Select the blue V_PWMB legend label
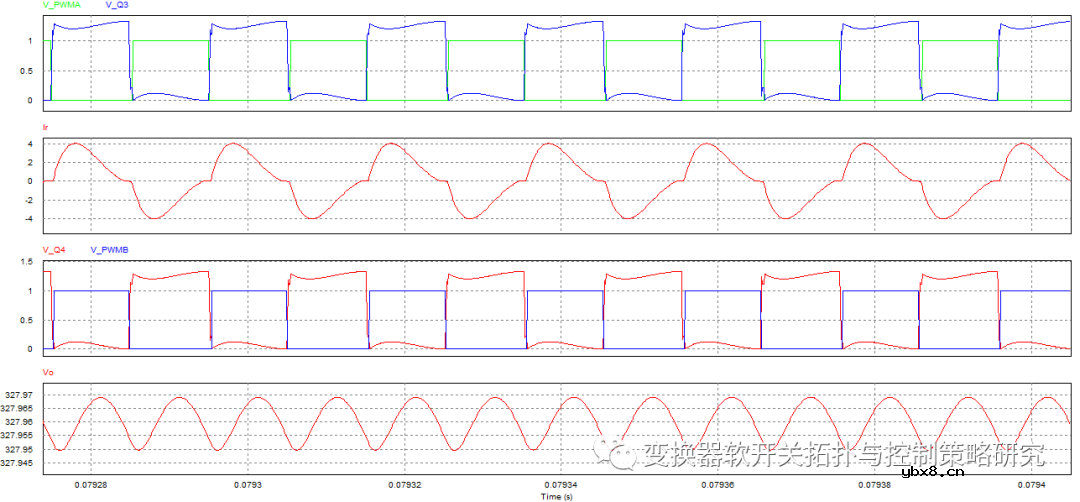The width and height of the screenshot is (1080, 502). (x=109, y=249)
